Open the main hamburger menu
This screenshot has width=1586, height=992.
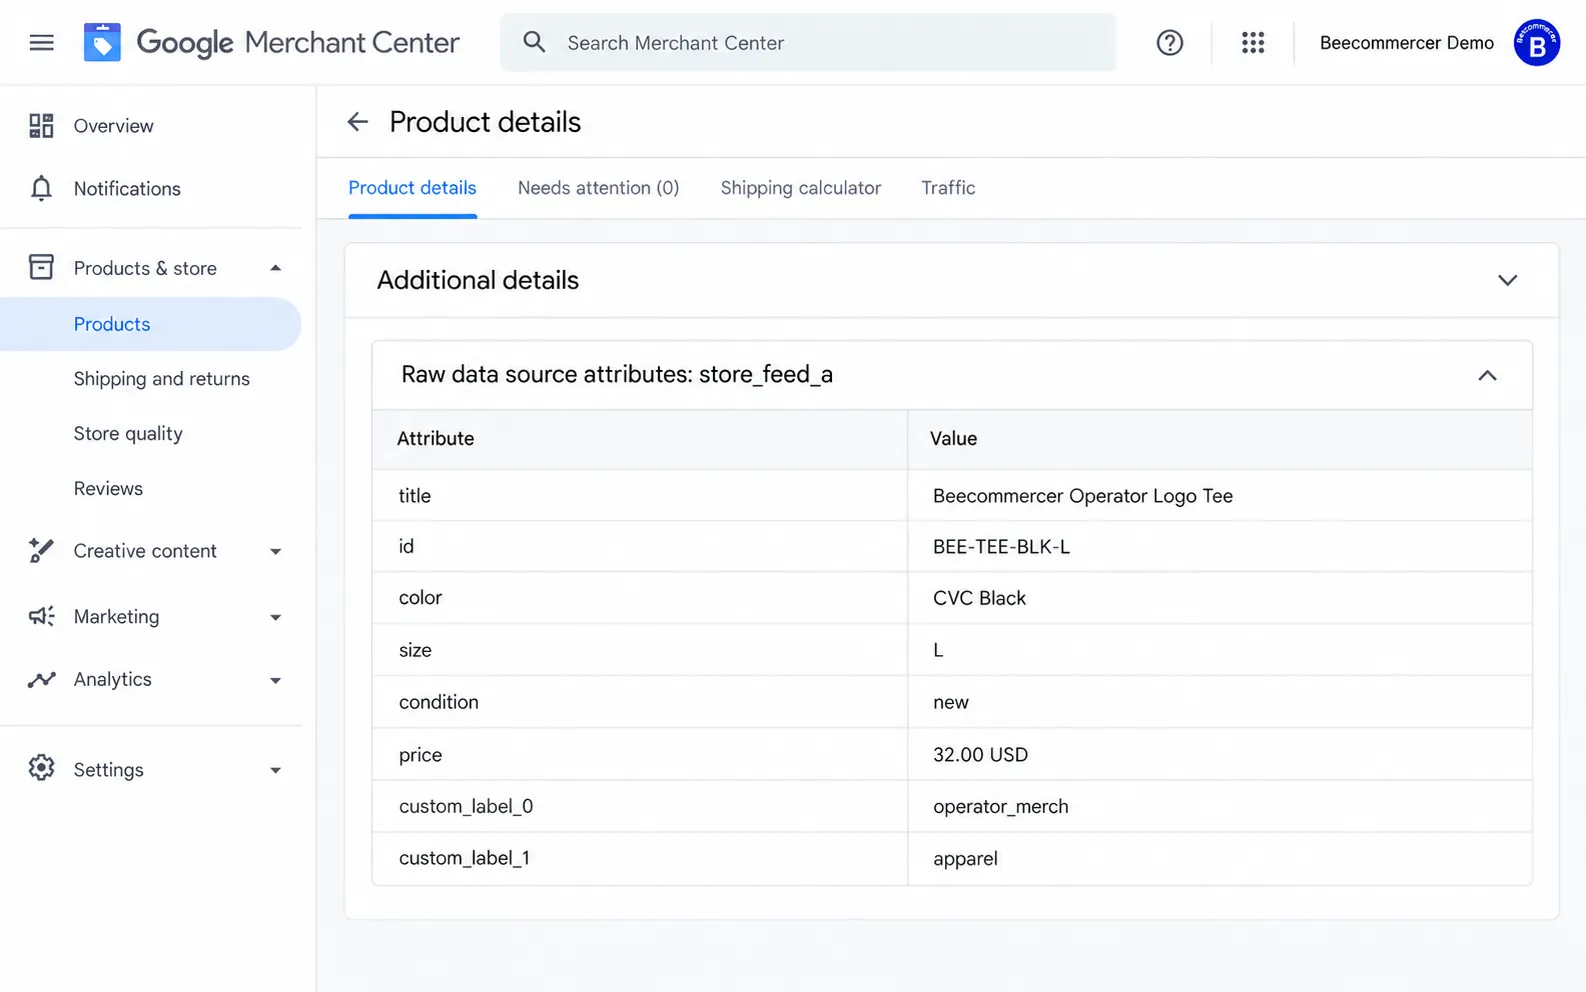click(41, 43)
